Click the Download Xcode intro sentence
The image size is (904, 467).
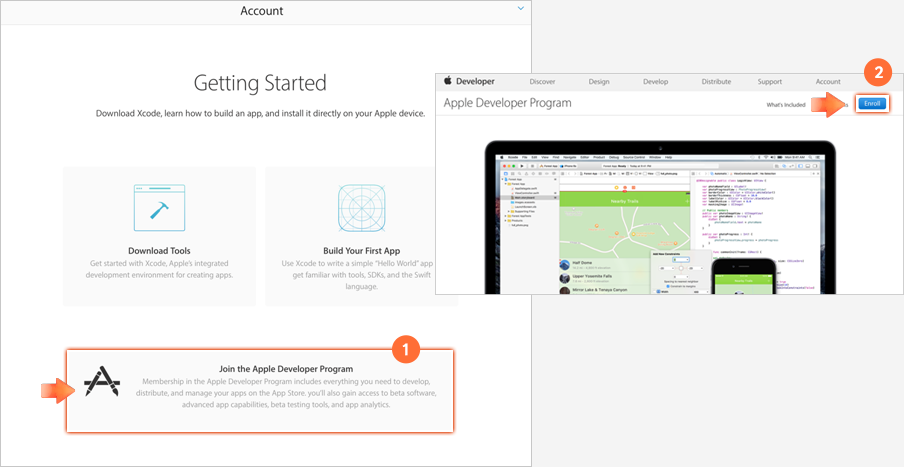260,114
